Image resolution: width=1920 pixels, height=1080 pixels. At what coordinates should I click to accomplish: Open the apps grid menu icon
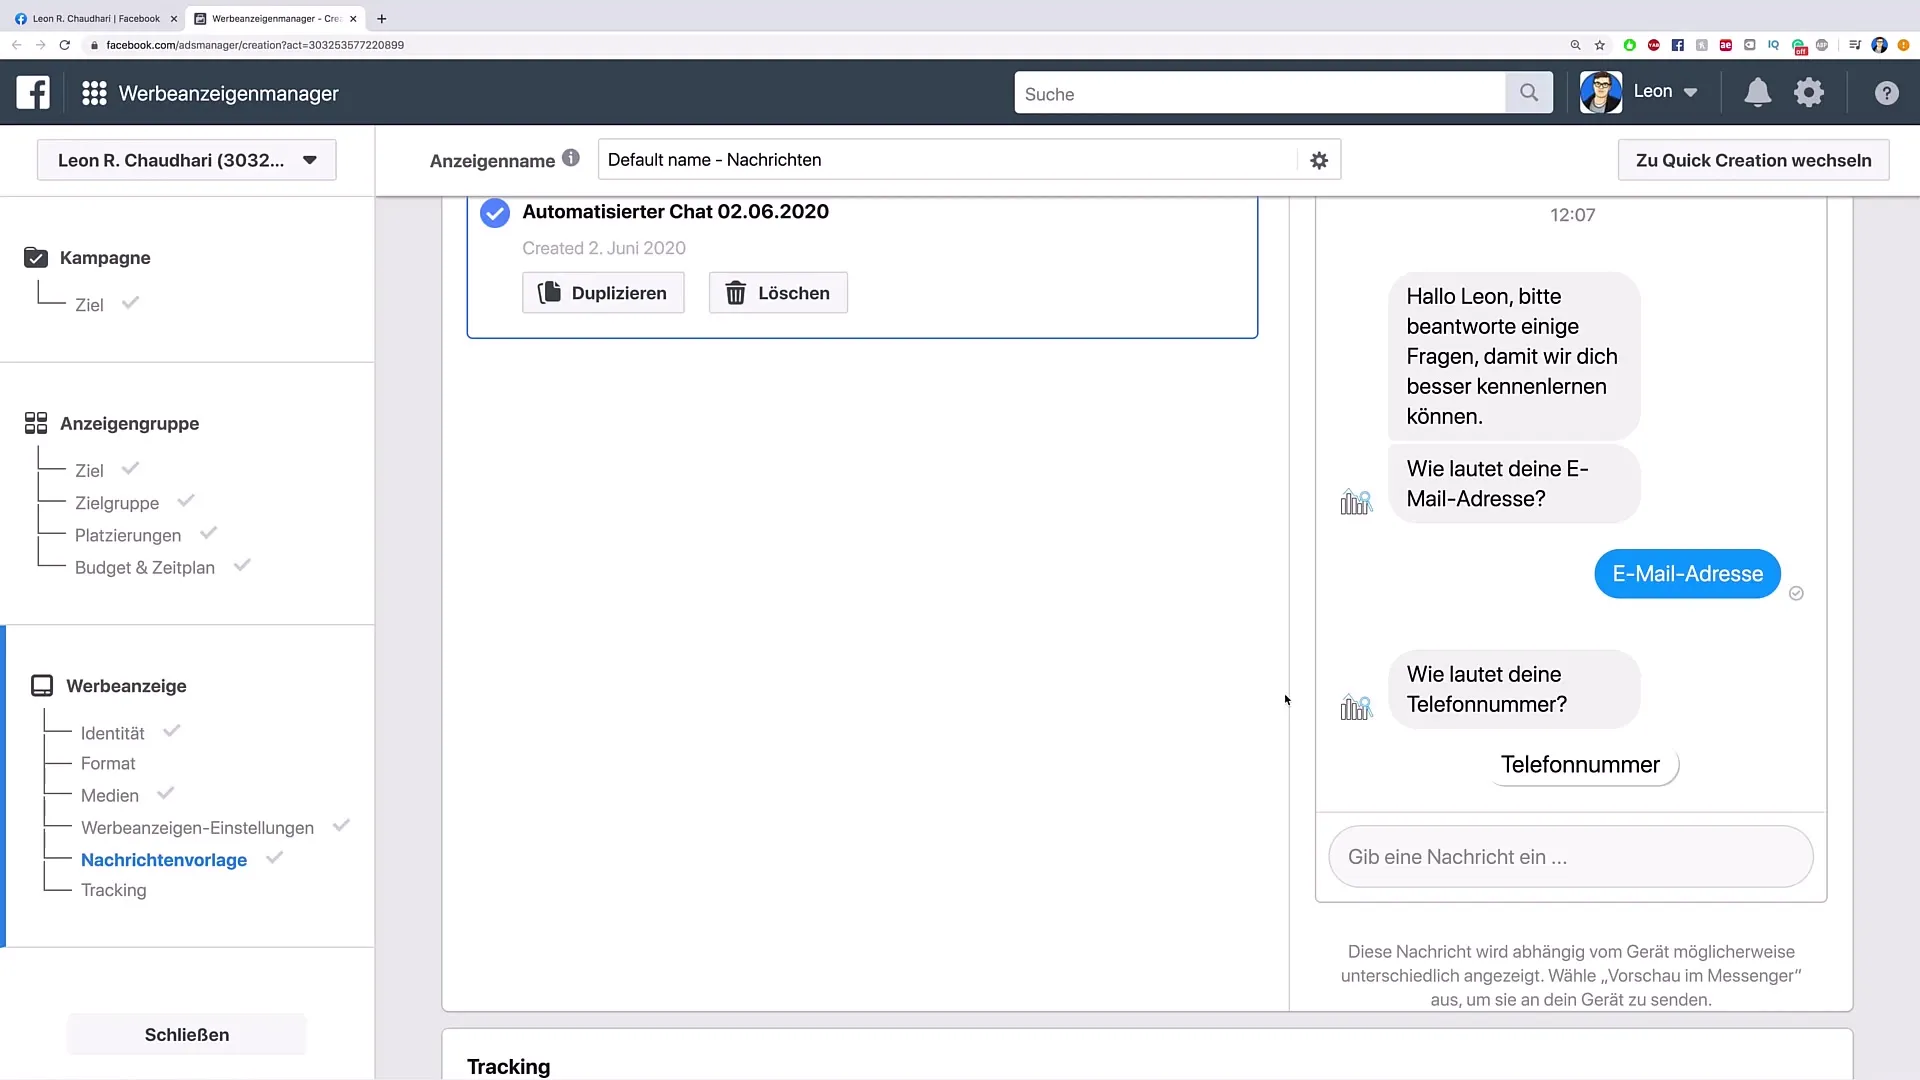(94, 93)
